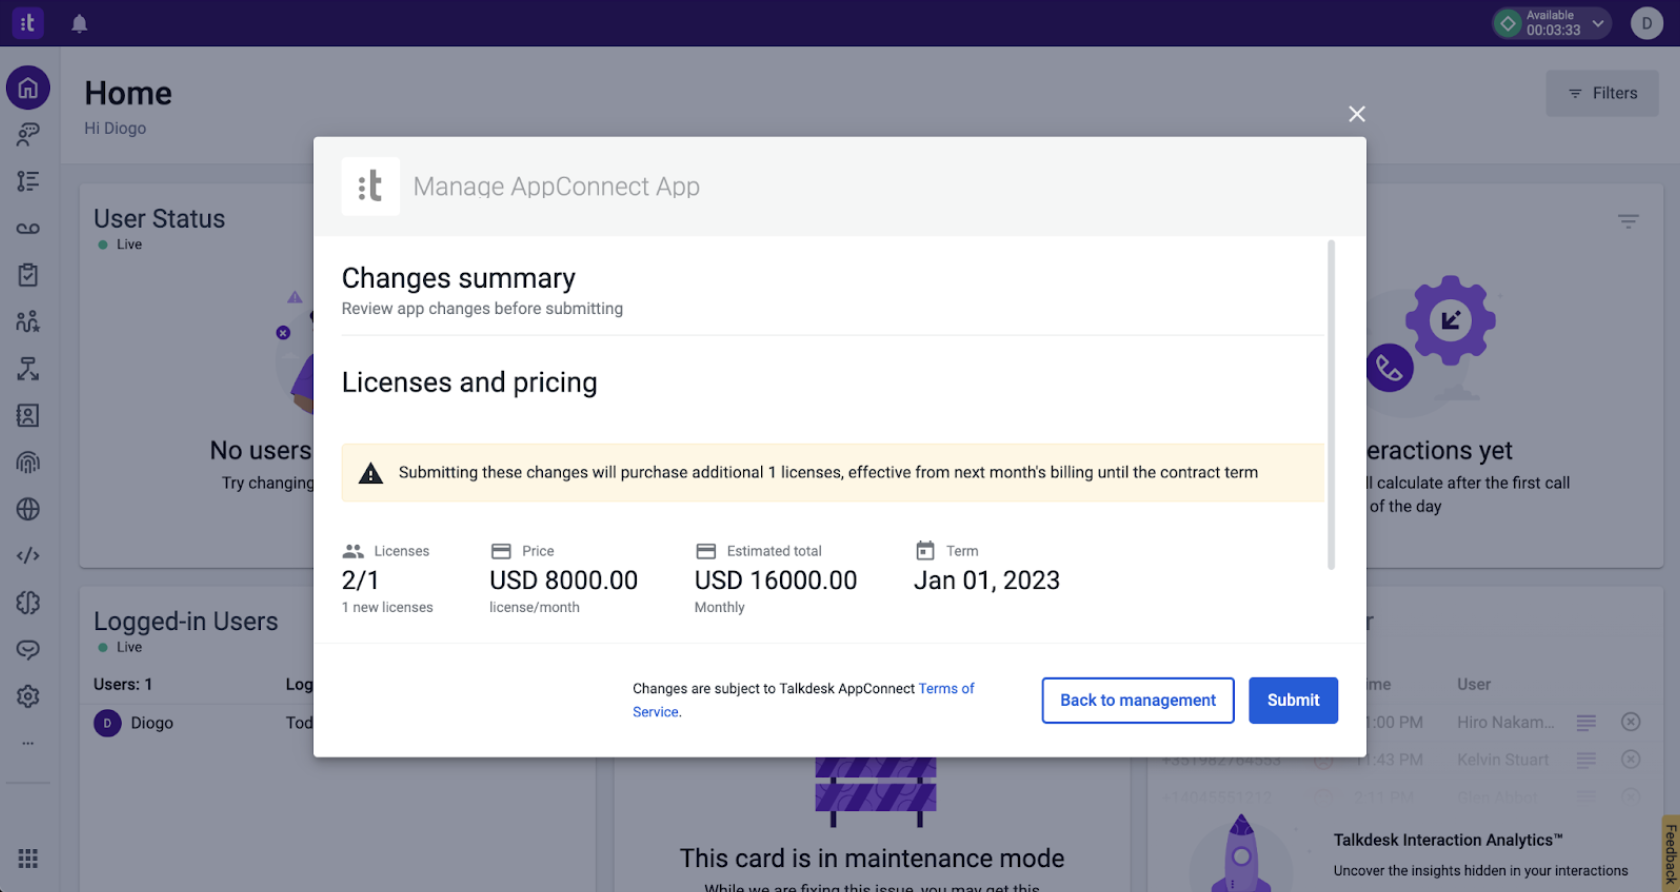Open the contacts book sidebar icon

tap(28, 415)
